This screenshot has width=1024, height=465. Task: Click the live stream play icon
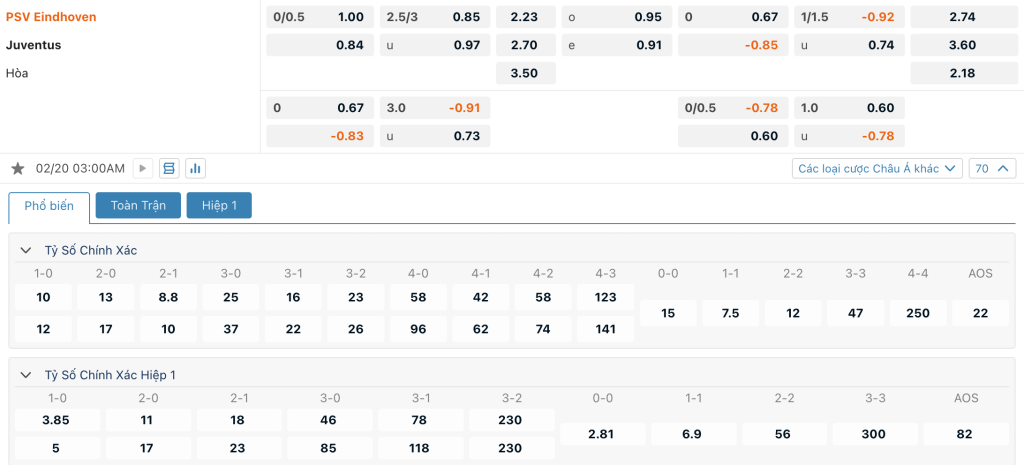142,169
